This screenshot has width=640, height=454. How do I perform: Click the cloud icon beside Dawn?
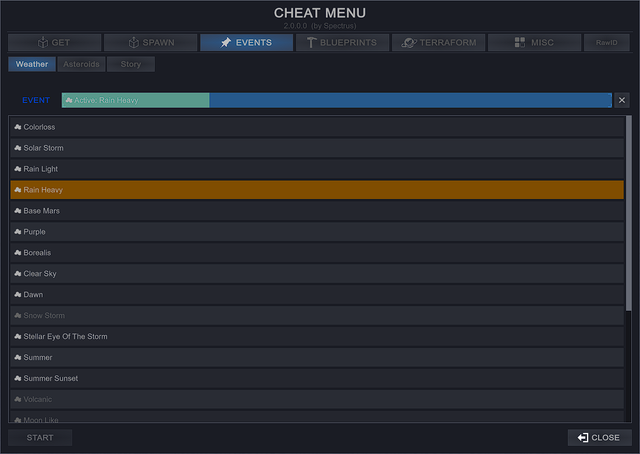coord(18,294)
